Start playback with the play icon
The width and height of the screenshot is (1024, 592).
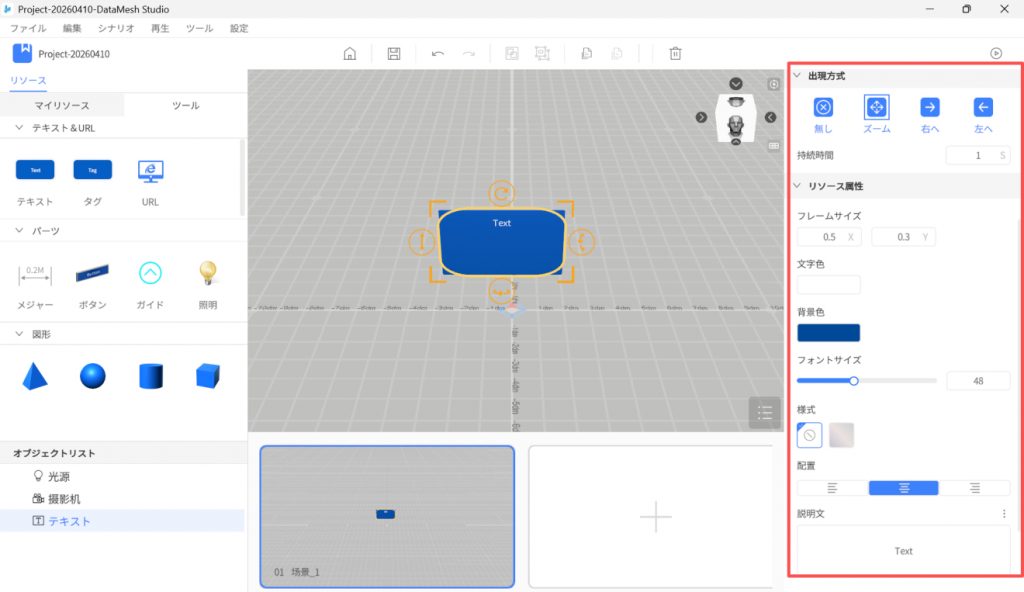point(995,54)
